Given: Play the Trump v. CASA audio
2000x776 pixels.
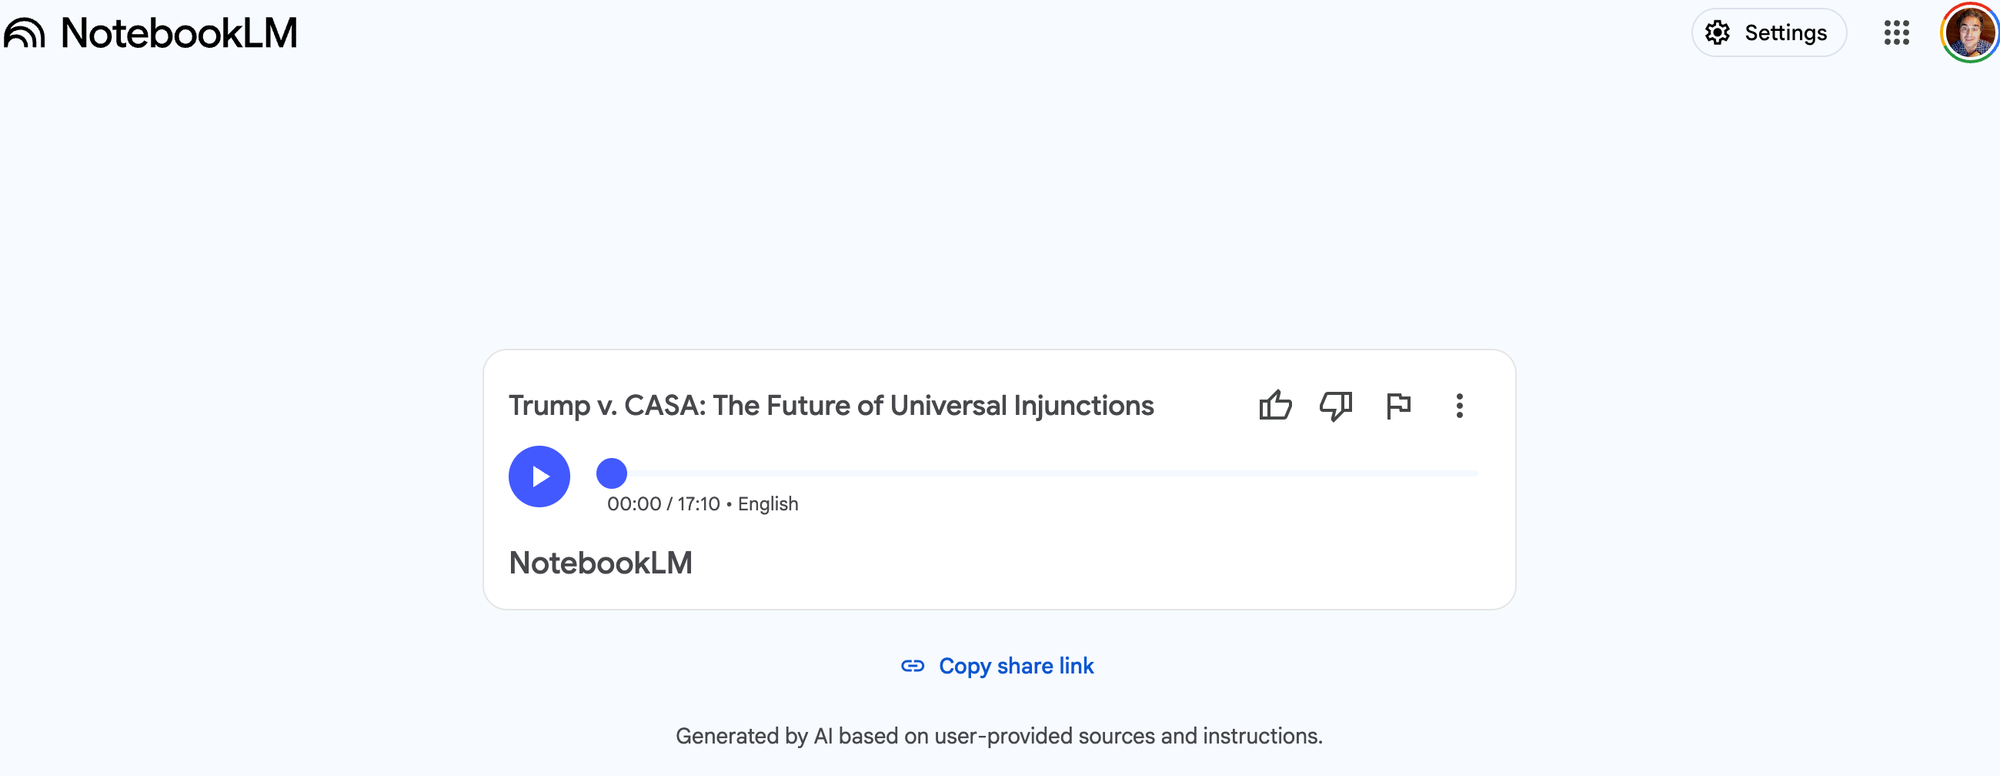Looking at the screenshot, I should tap(539, 476).
